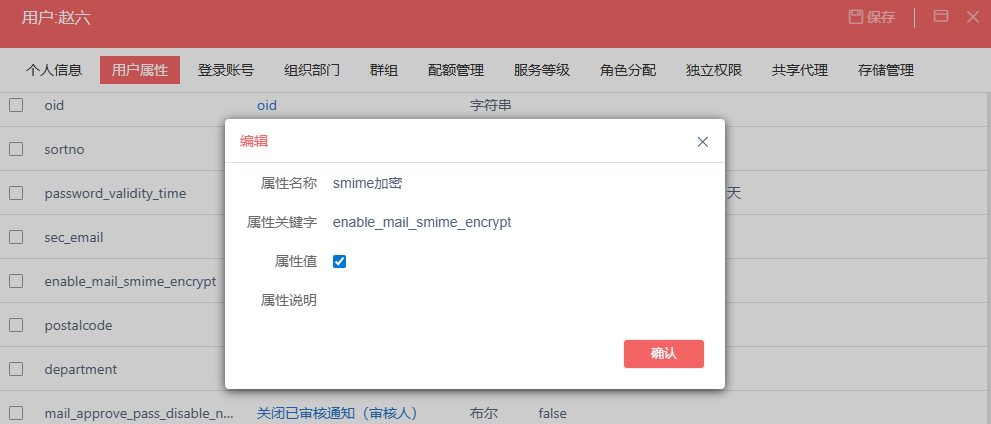Open the oid attribute link
The image size is (991, 424).
click(266, 105)
